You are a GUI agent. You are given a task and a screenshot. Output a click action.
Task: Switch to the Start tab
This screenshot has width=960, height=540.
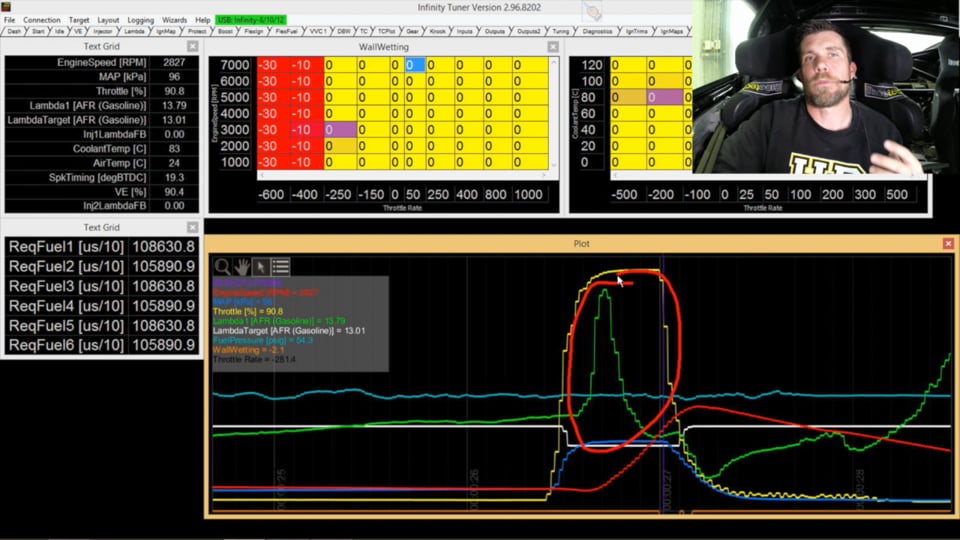tap(38, 31)
